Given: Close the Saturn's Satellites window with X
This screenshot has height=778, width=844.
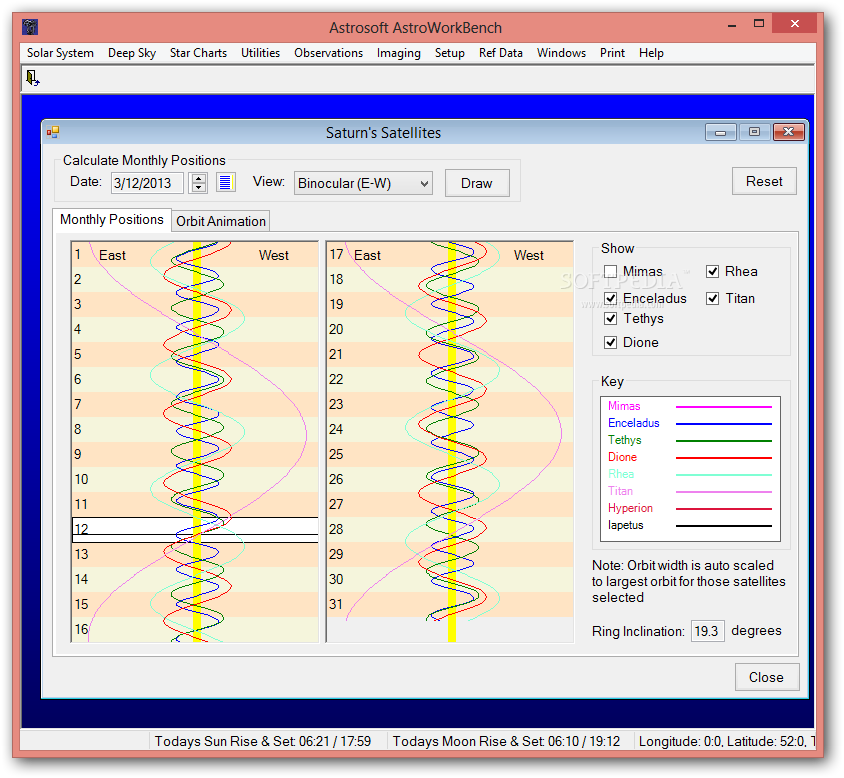Looking at the screenshot, I should 789,132.
